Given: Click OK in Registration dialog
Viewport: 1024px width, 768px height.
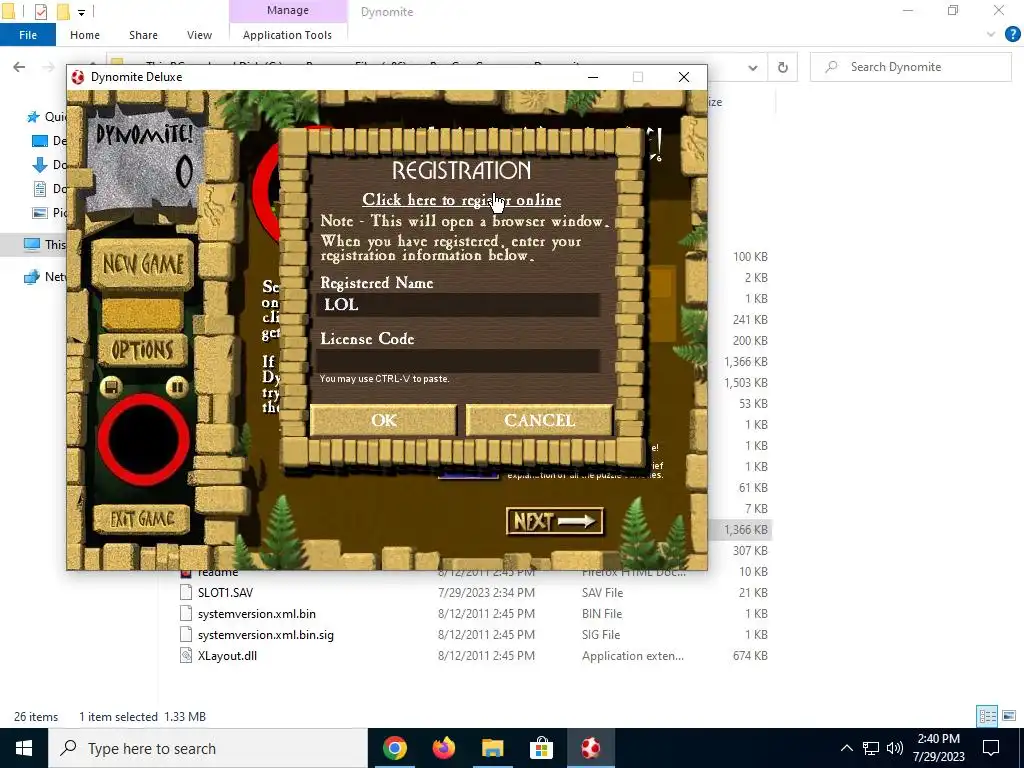Looking at the screenshot, I should point(383,420).
